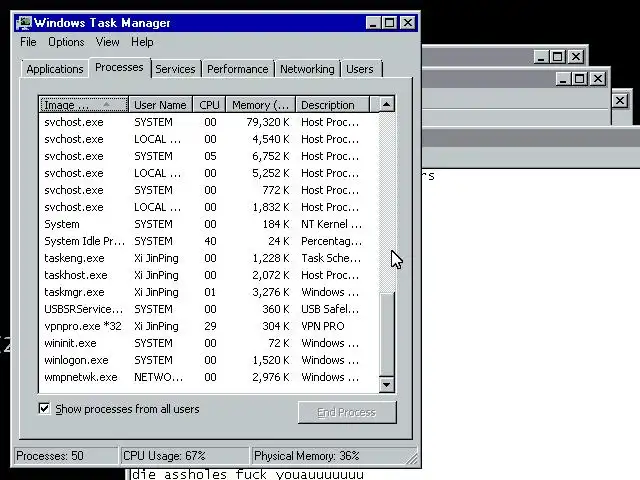Select the wmpnetwk.exe process
640x480 pixels.
click(x=209, y=377)
